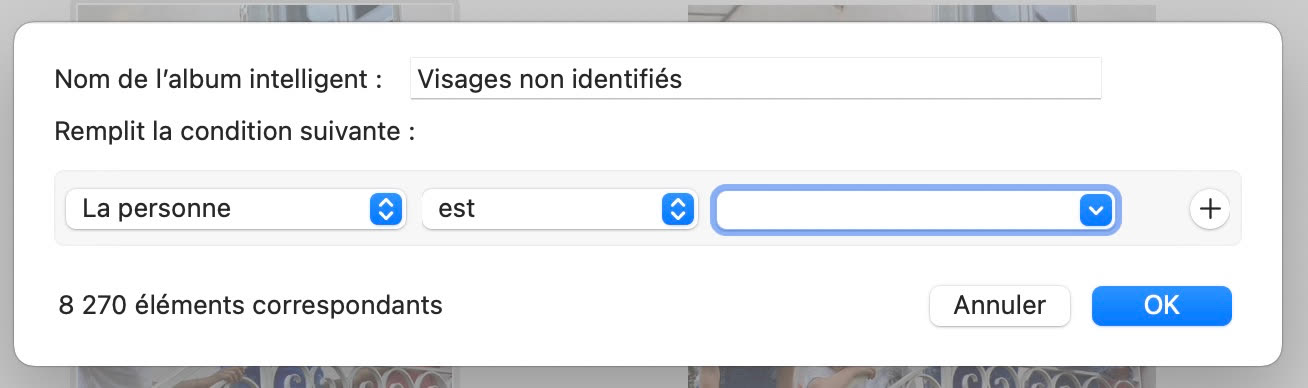1308x388 pixels.
Task: Select the dimmed photo thumbnail above dialog, right side
Action: (x=922, y=12)
